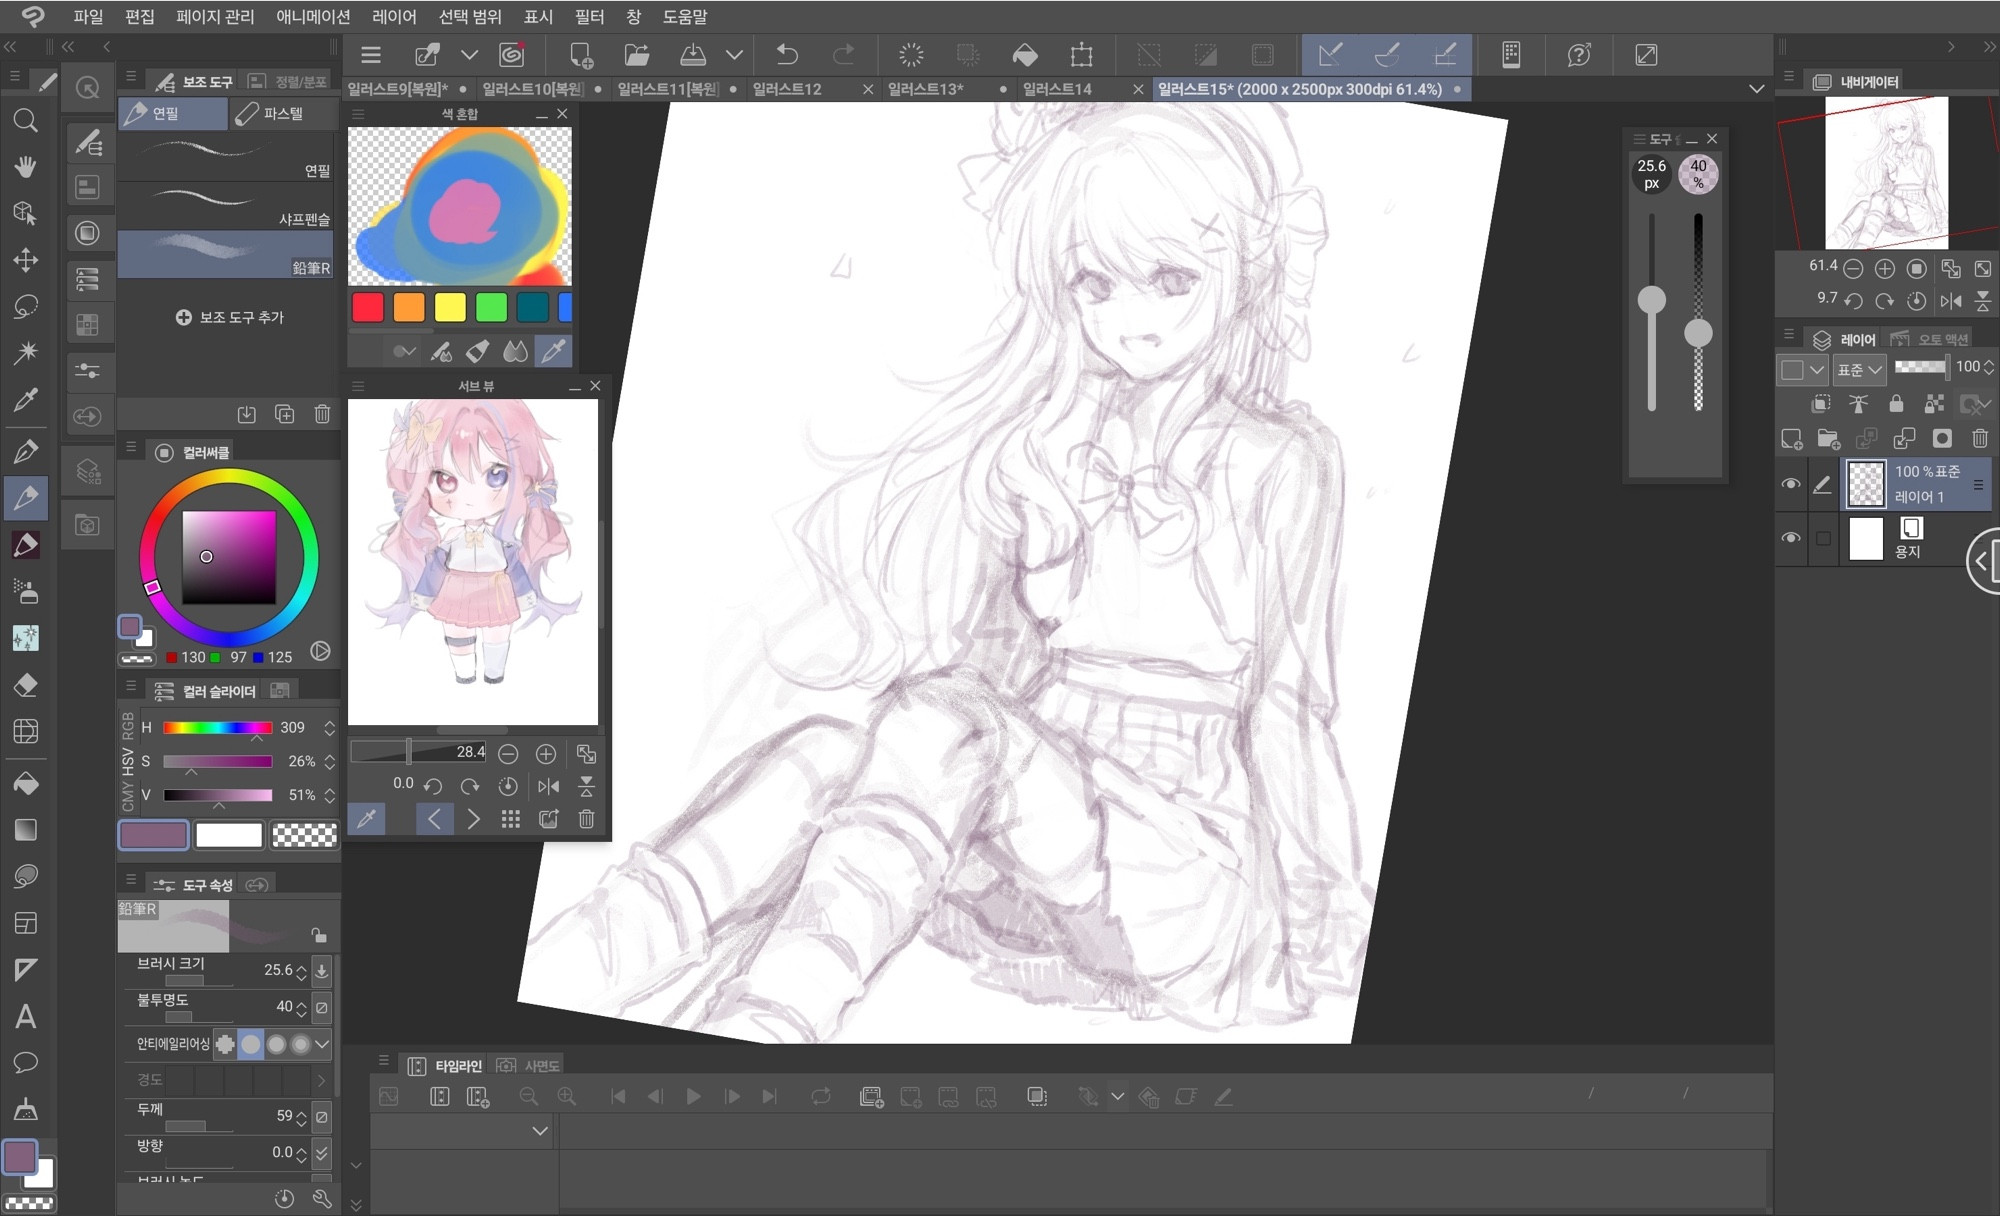The image size is (2000, 1216).
Task: Hide 용지 paper layer with eye icon
Action: click(x=1791, y=538)
